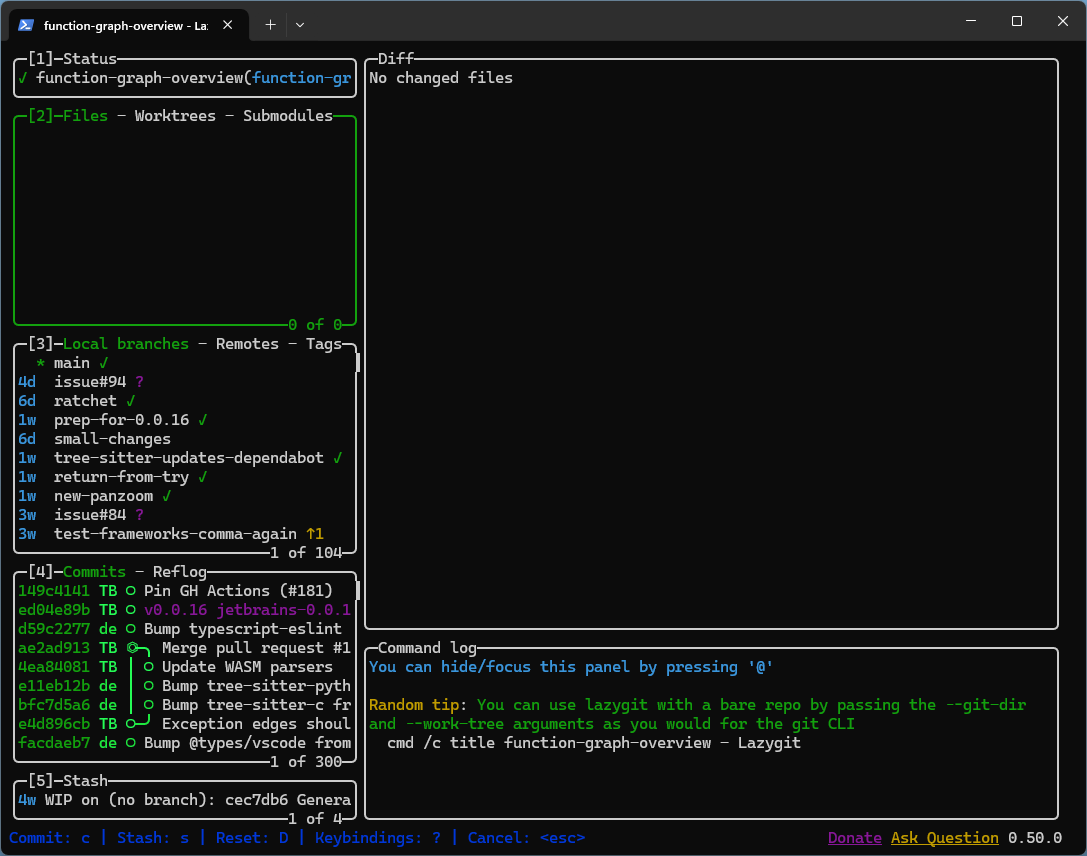1087x856 pixels.
Task: Click the Keybindings: ? shortcut
Action: coord(378,838)
